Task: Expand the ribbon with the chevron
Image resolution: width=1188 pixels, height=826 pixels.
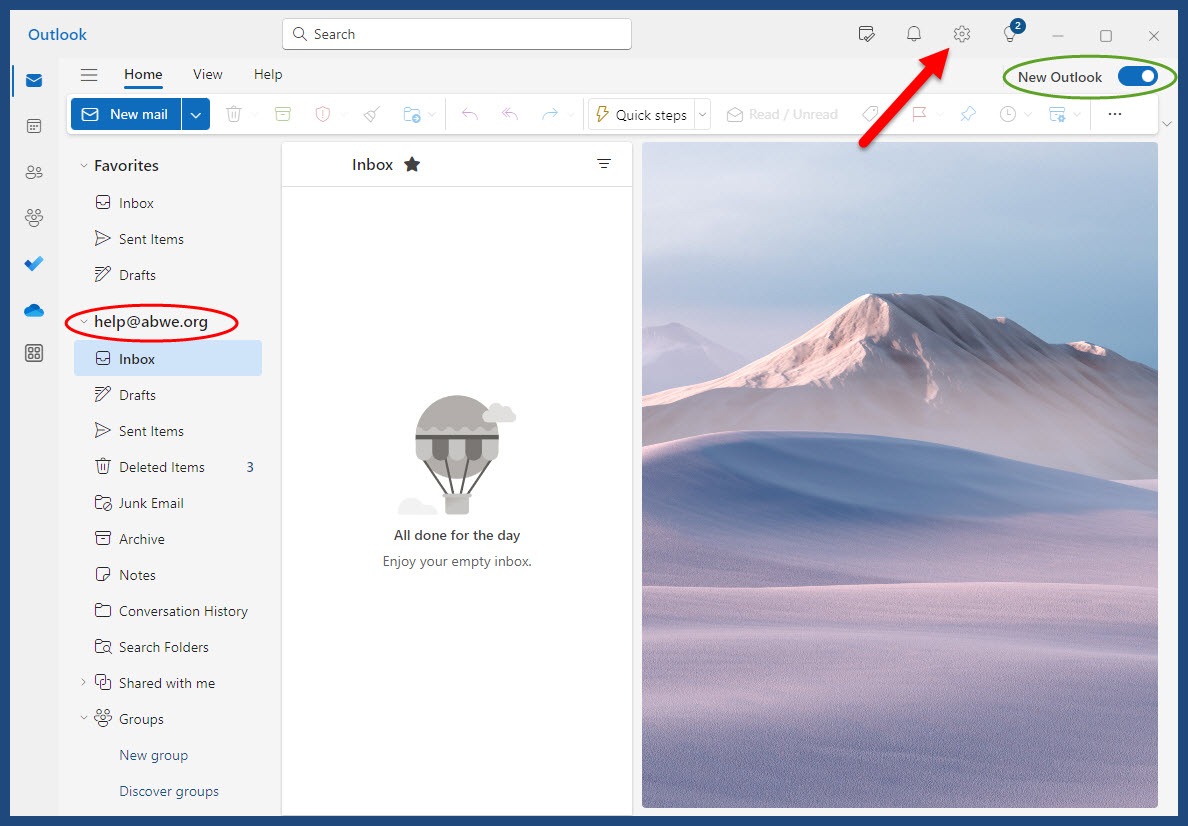Action: (x=1167, y=124)
